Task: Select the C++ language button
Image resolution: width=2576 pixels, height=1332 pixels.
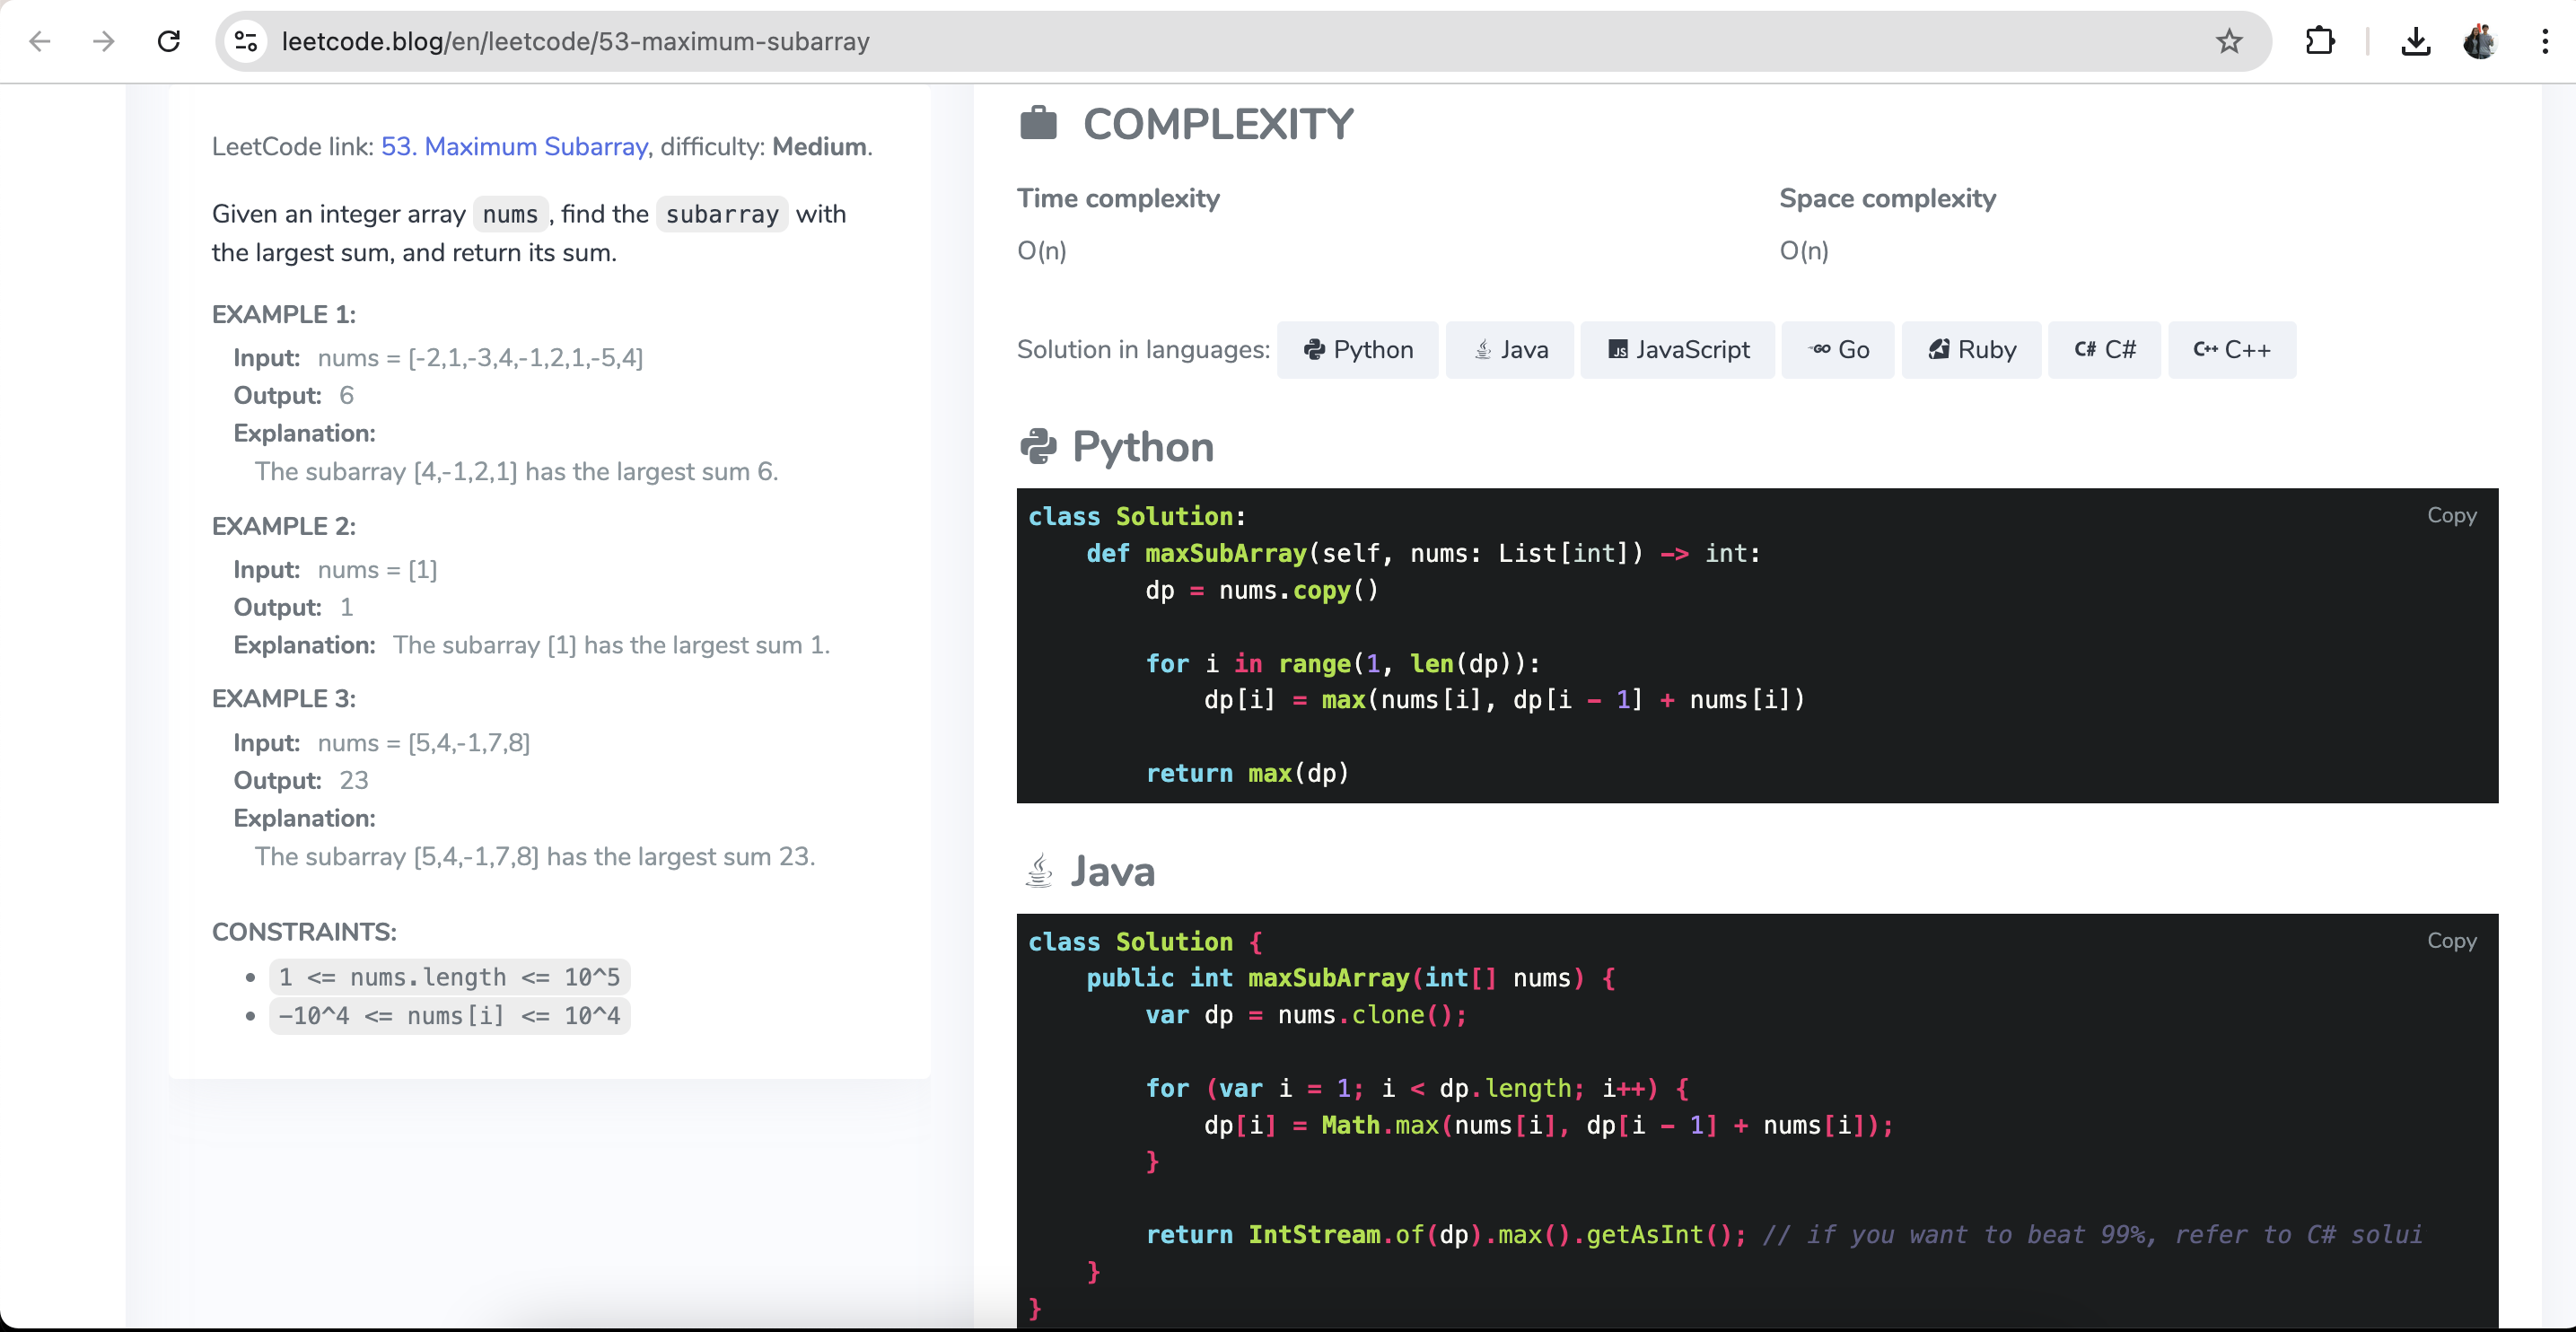Action: (2231, 350)
